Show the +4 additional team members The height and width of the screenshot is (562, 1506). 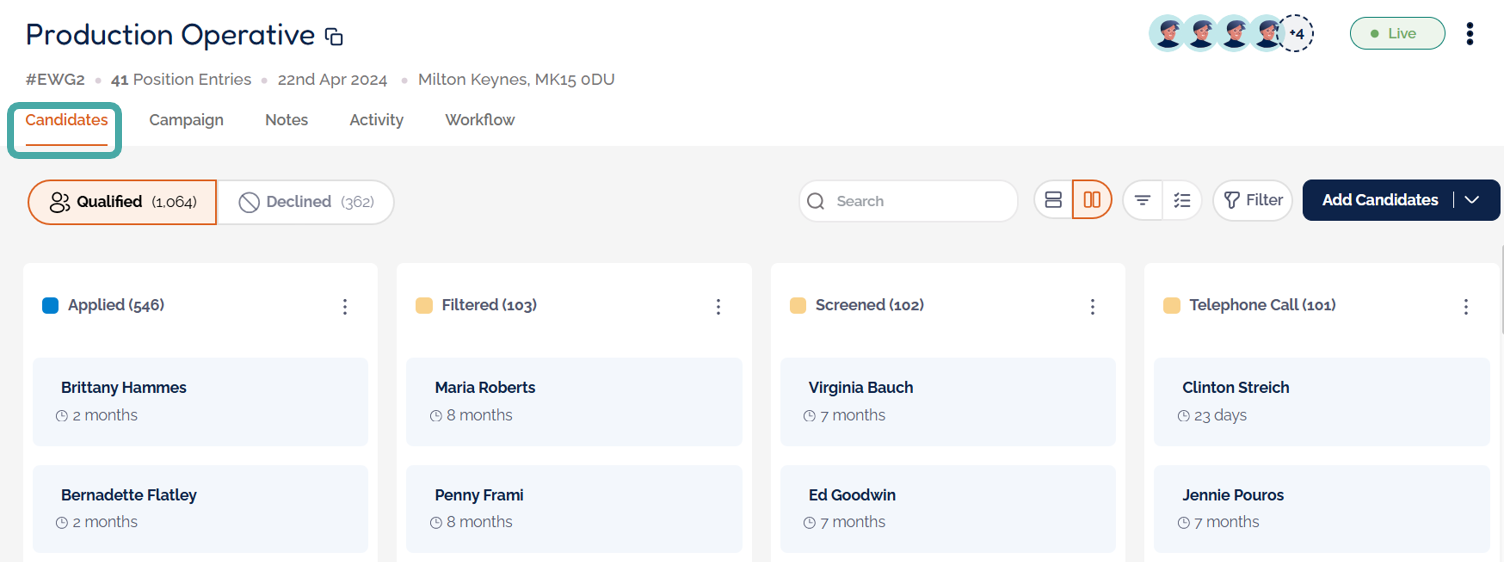pos(1296,34)
